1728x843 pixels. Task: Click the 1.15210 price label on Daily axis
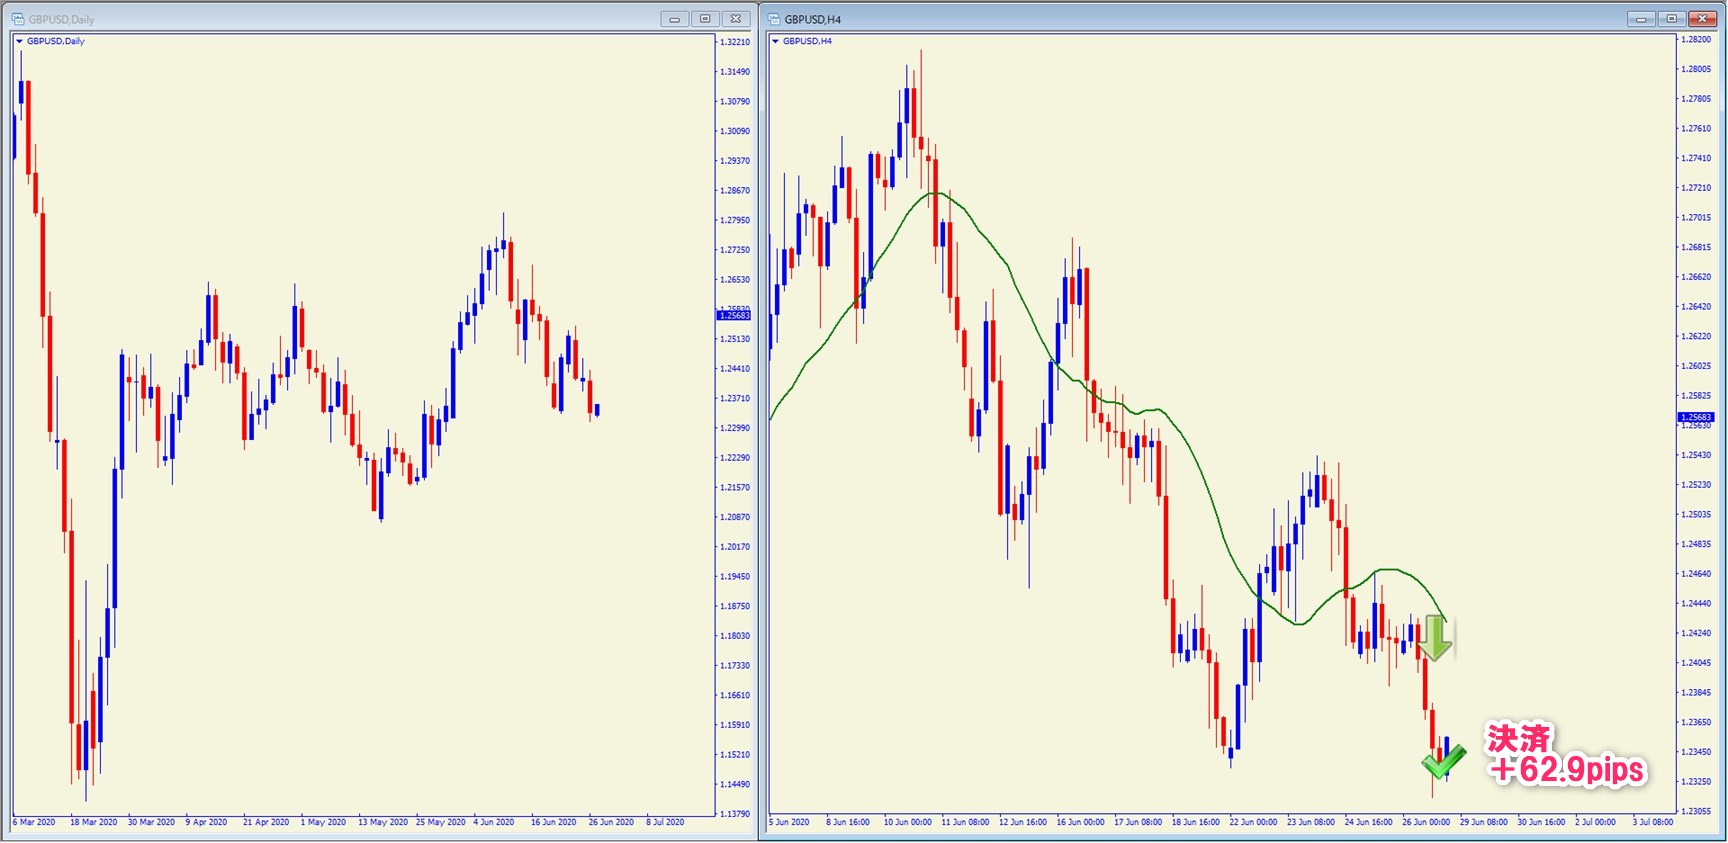[735, 755]
